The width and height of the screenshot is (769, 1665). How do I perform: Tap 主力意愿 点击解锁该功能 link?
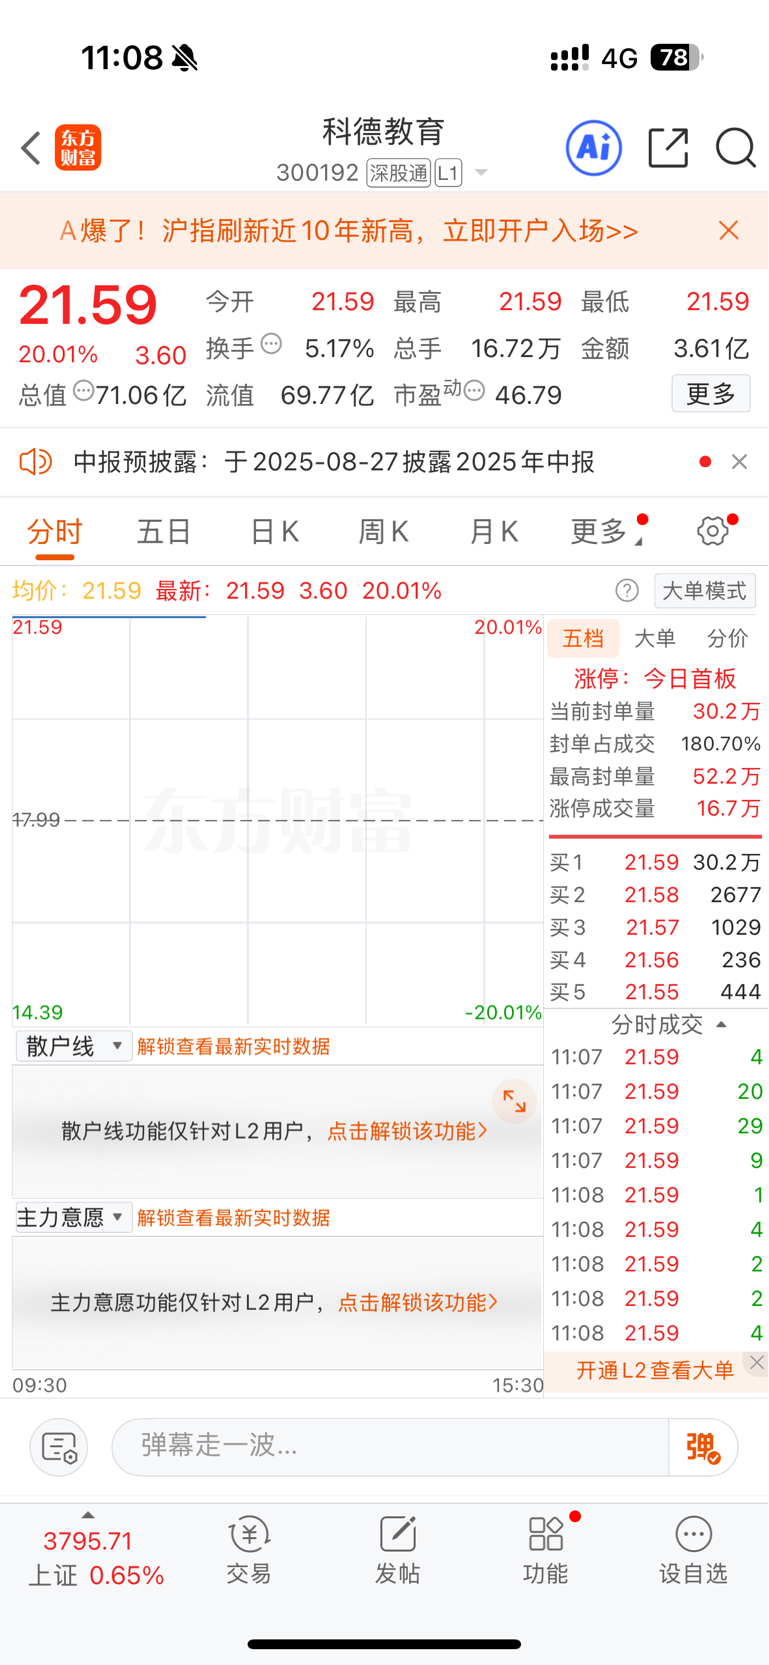coord(418,1302)
